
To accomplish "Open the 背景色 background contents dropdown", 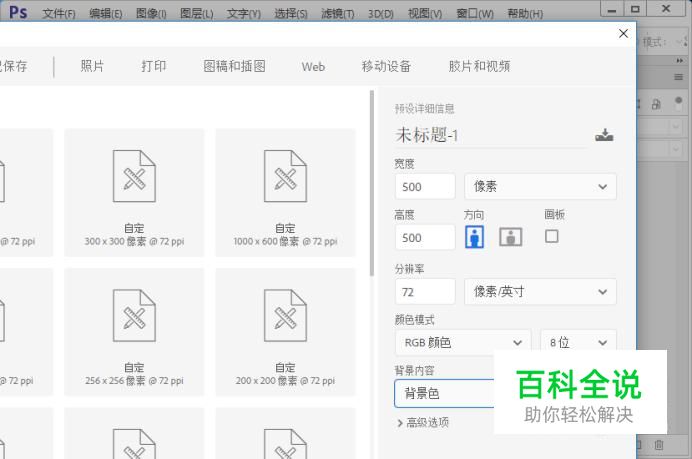I will (x=444, y=393).
